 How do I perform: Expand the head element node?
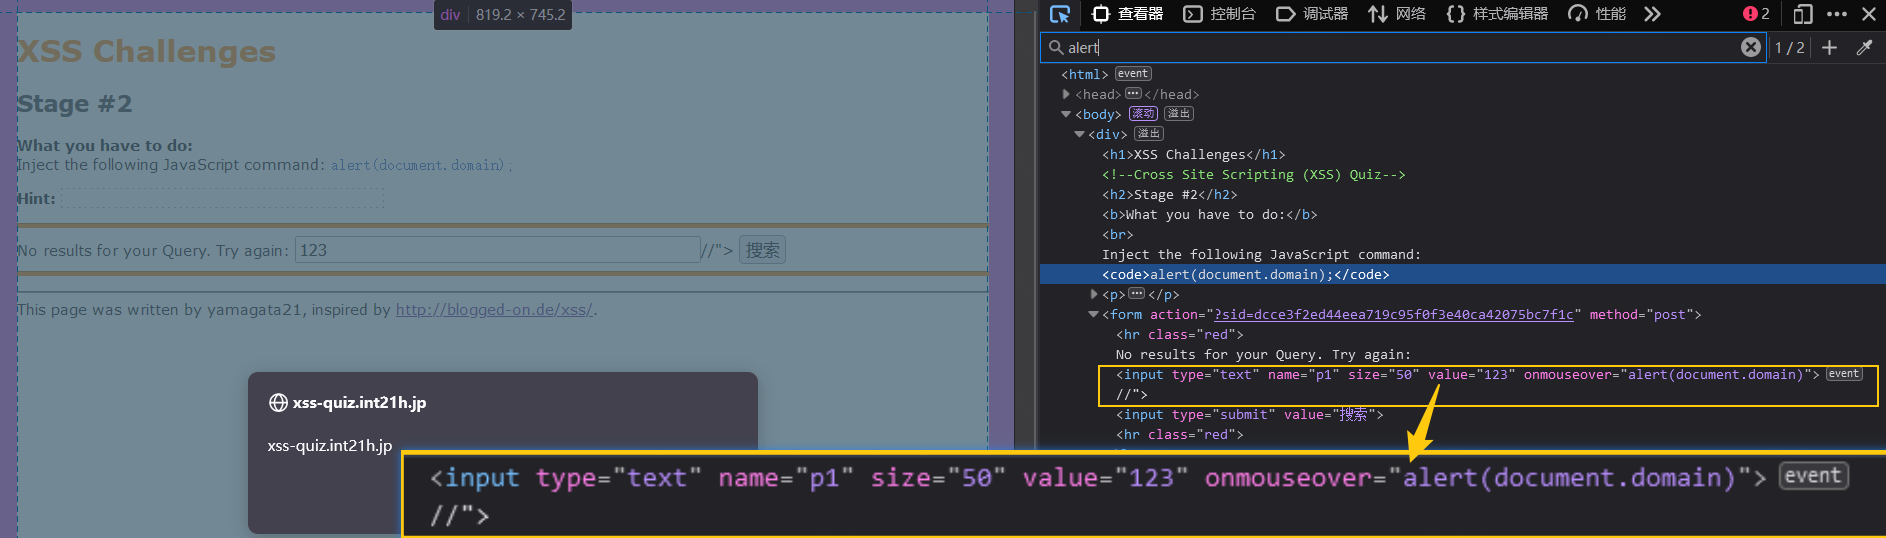1066,94
